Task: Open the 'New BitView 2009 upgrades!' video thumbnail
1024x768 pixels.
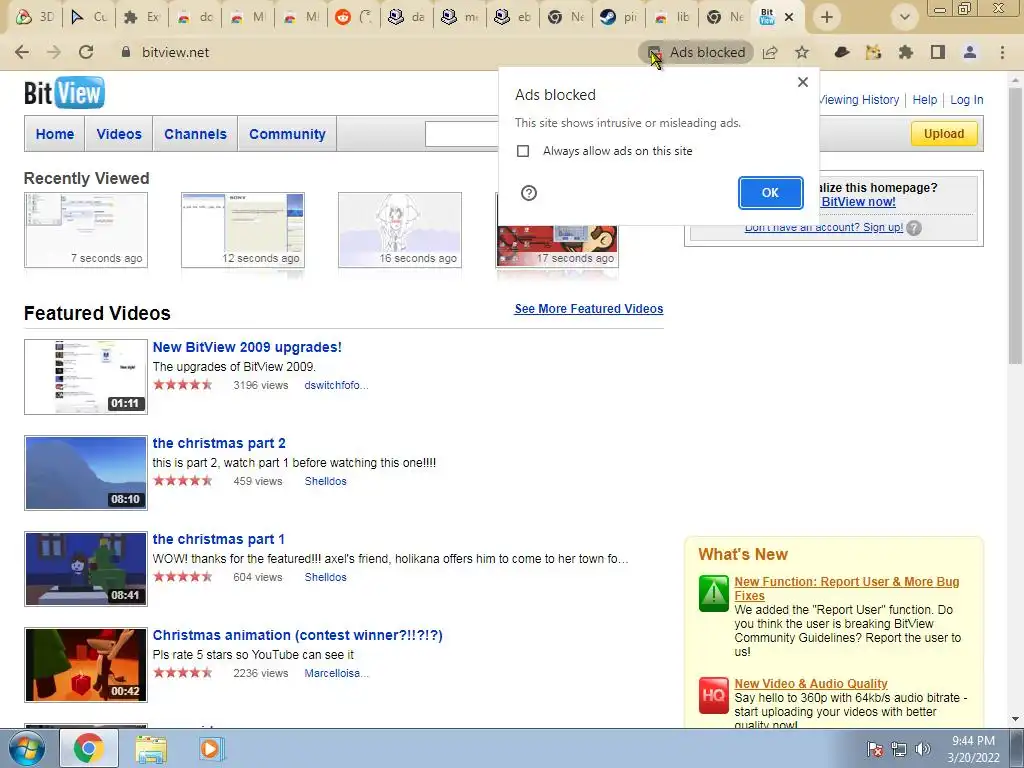Action: pos(86,377)
